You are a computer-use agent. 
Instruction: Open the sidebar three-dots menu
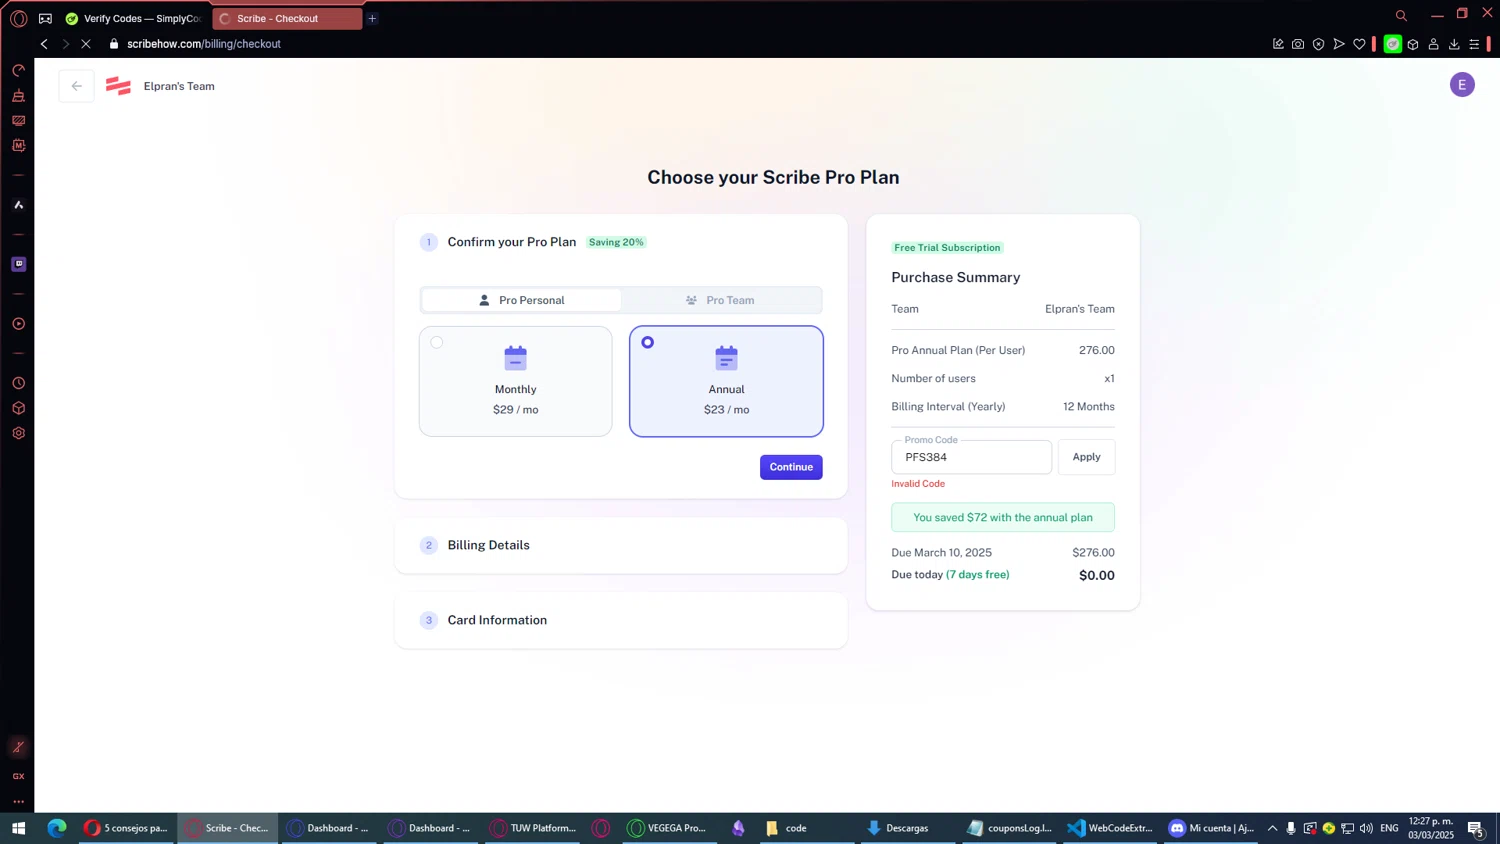click(18, 801)
